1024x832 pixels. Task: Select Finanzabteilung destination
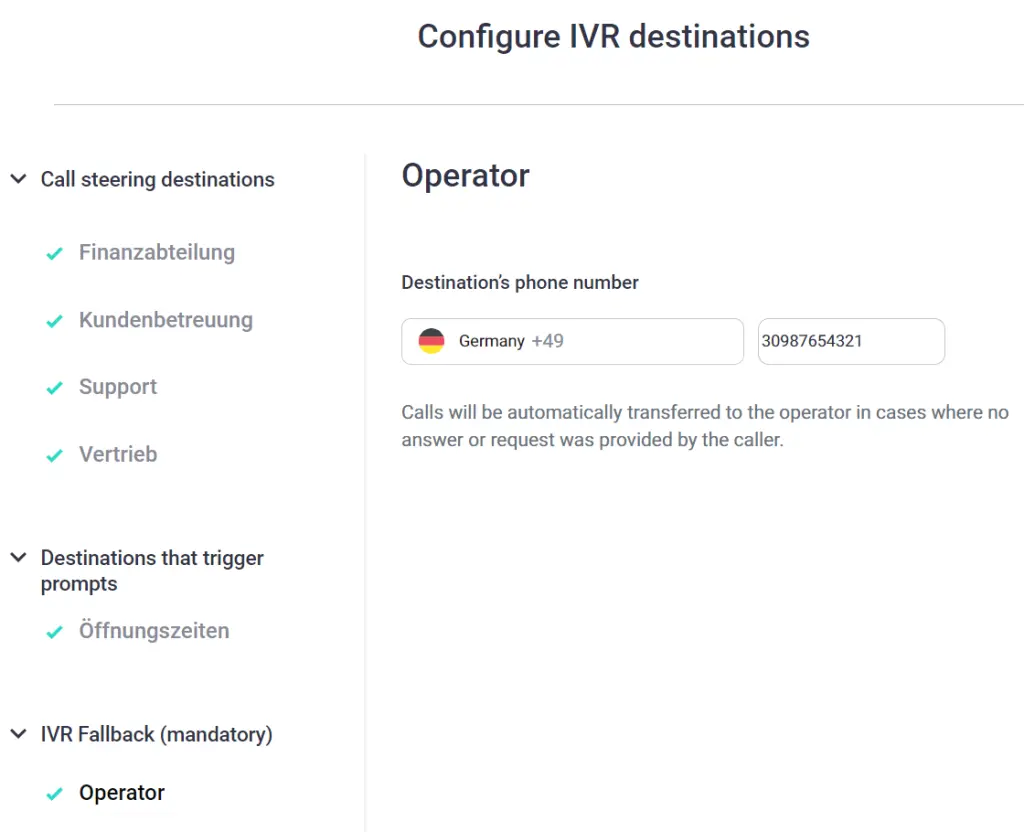[x=157, y=252]
